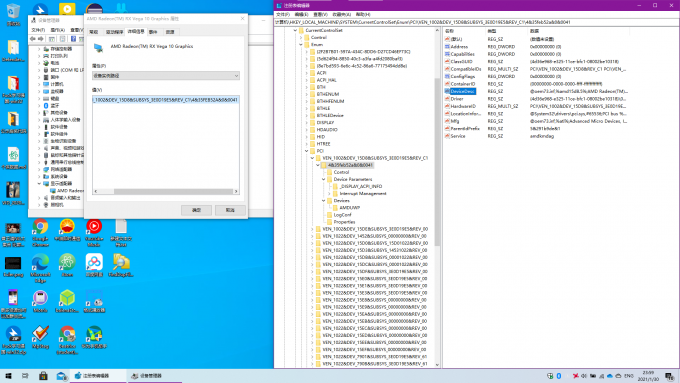Screen dimensions: 680x383
Task: Click the OK button in properties dialog
Action: tap(196, 210)
